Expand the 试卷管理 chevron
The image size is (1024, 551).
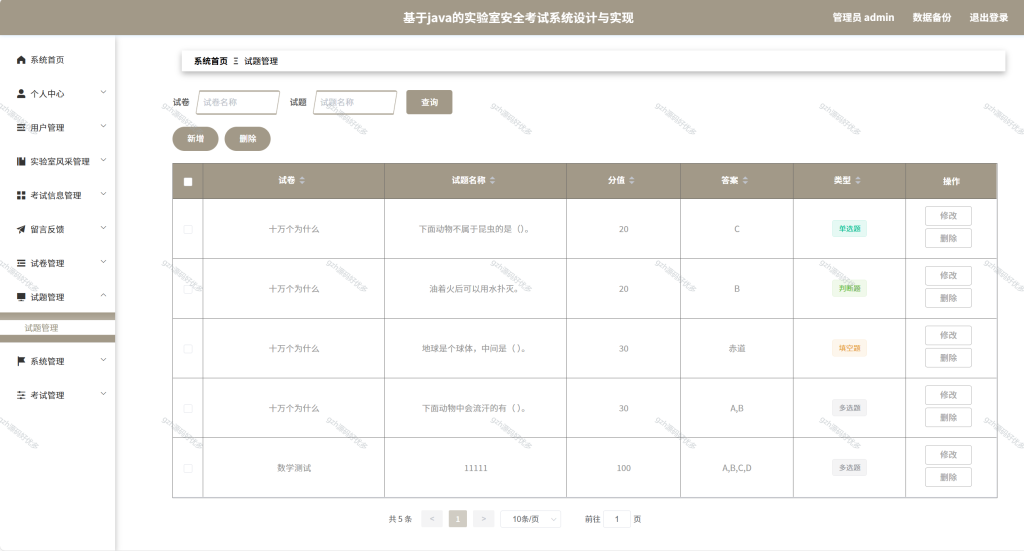click(103, 262)
